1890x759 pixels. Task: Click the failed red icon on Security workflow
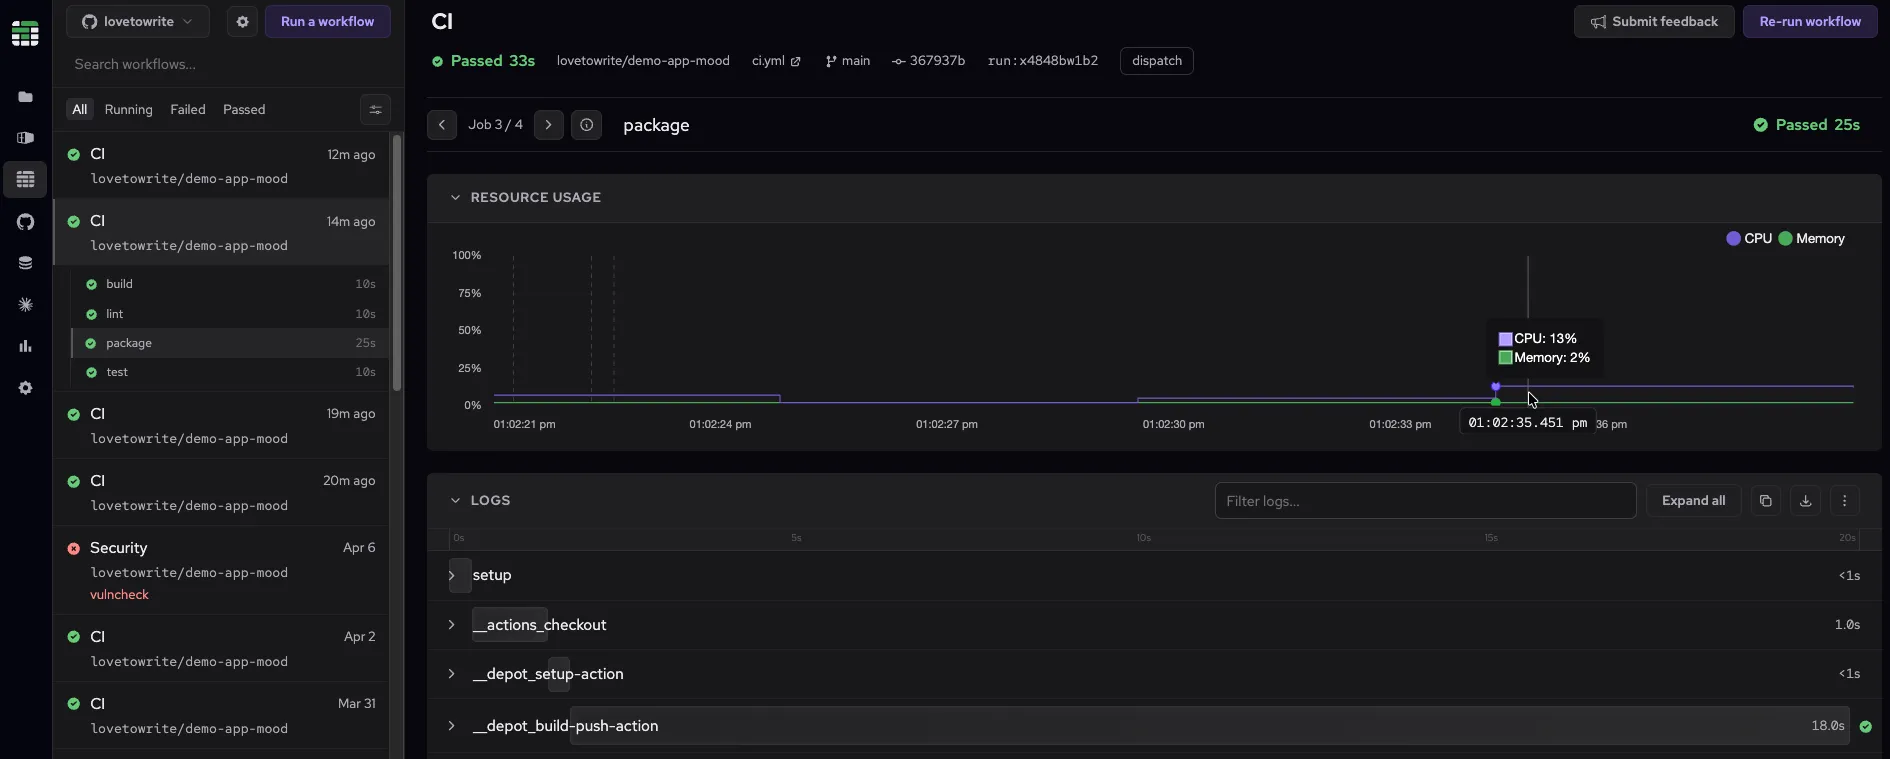pos(74,548)
